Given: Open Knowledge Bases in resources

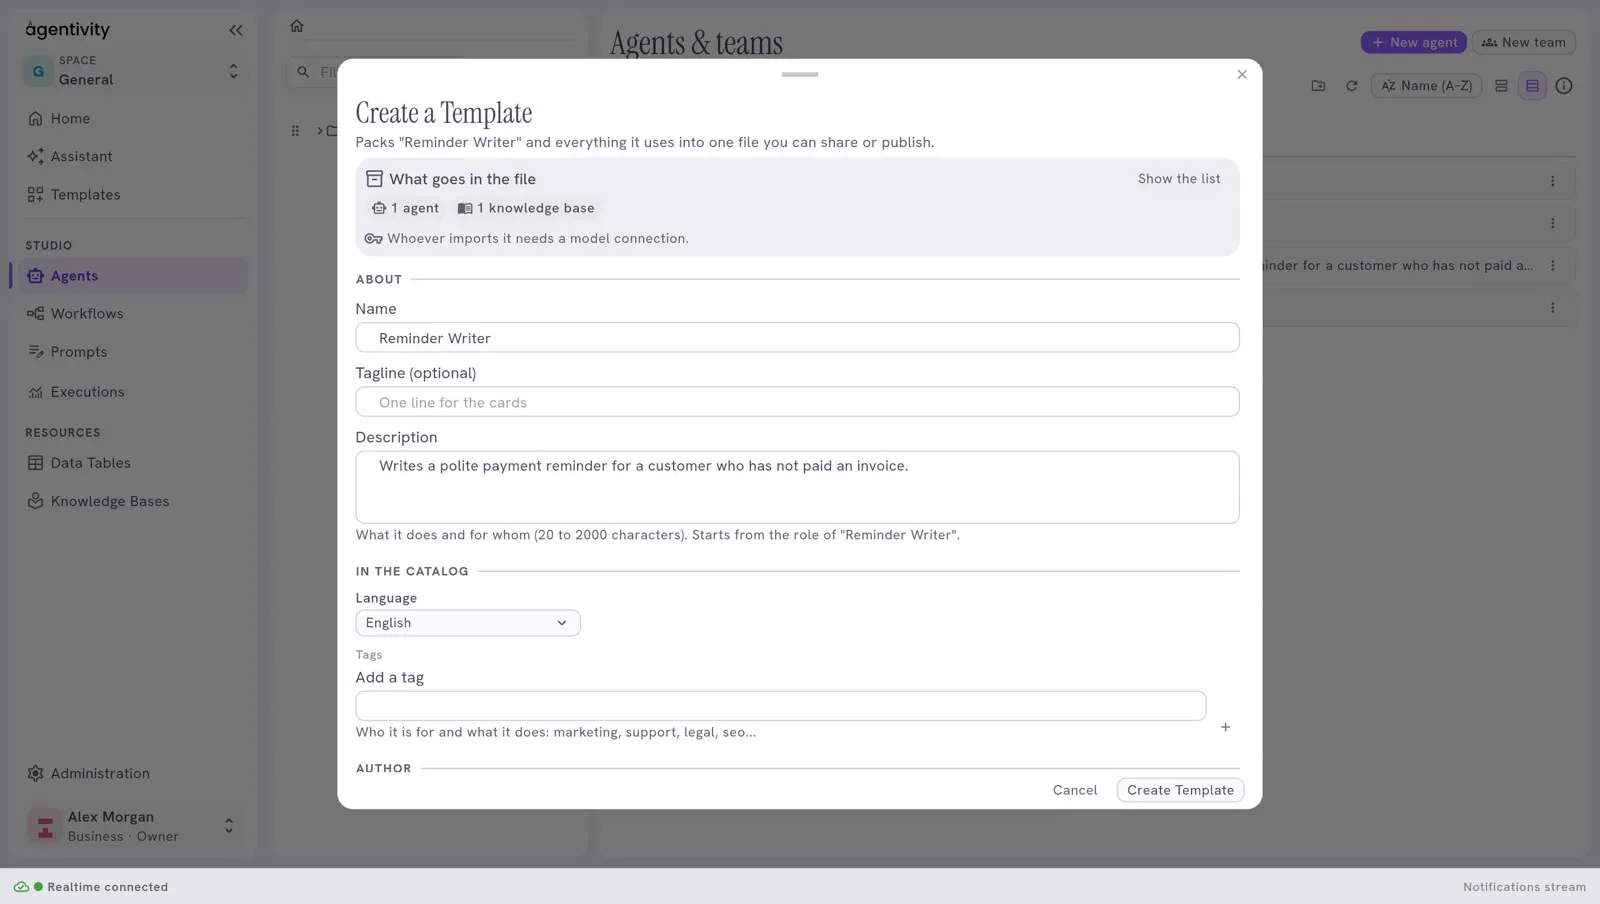Looking at the screenshot, I should click(x=132, y=501).
